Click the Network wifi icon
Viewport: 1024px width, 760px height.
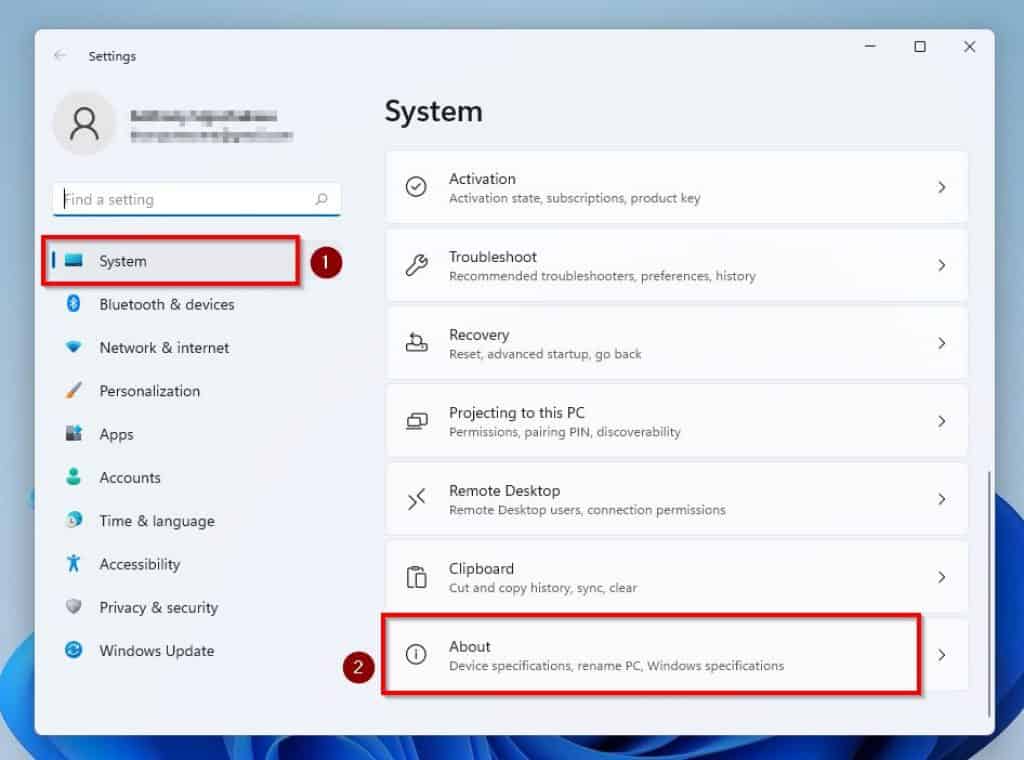74,347
